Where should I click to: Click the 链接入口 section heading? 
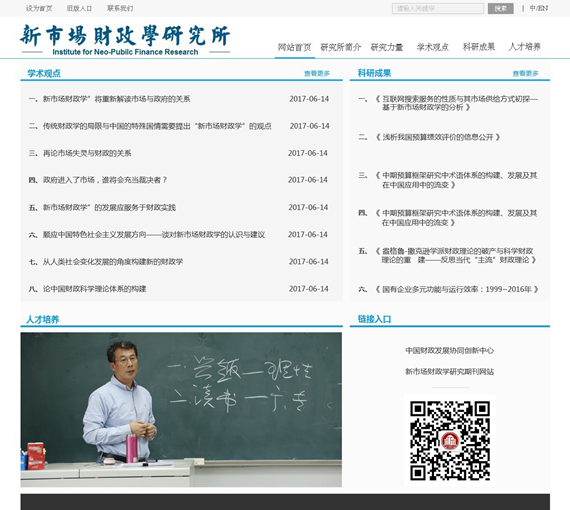(x=374, y=319)
